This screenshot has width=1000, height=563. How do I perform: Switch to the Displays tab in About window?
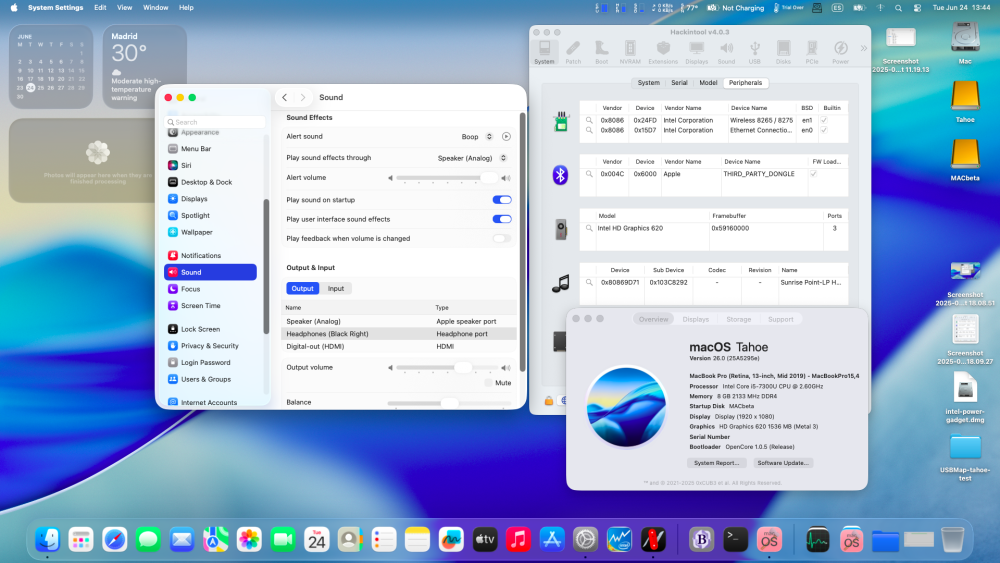[x=695, y=319]
